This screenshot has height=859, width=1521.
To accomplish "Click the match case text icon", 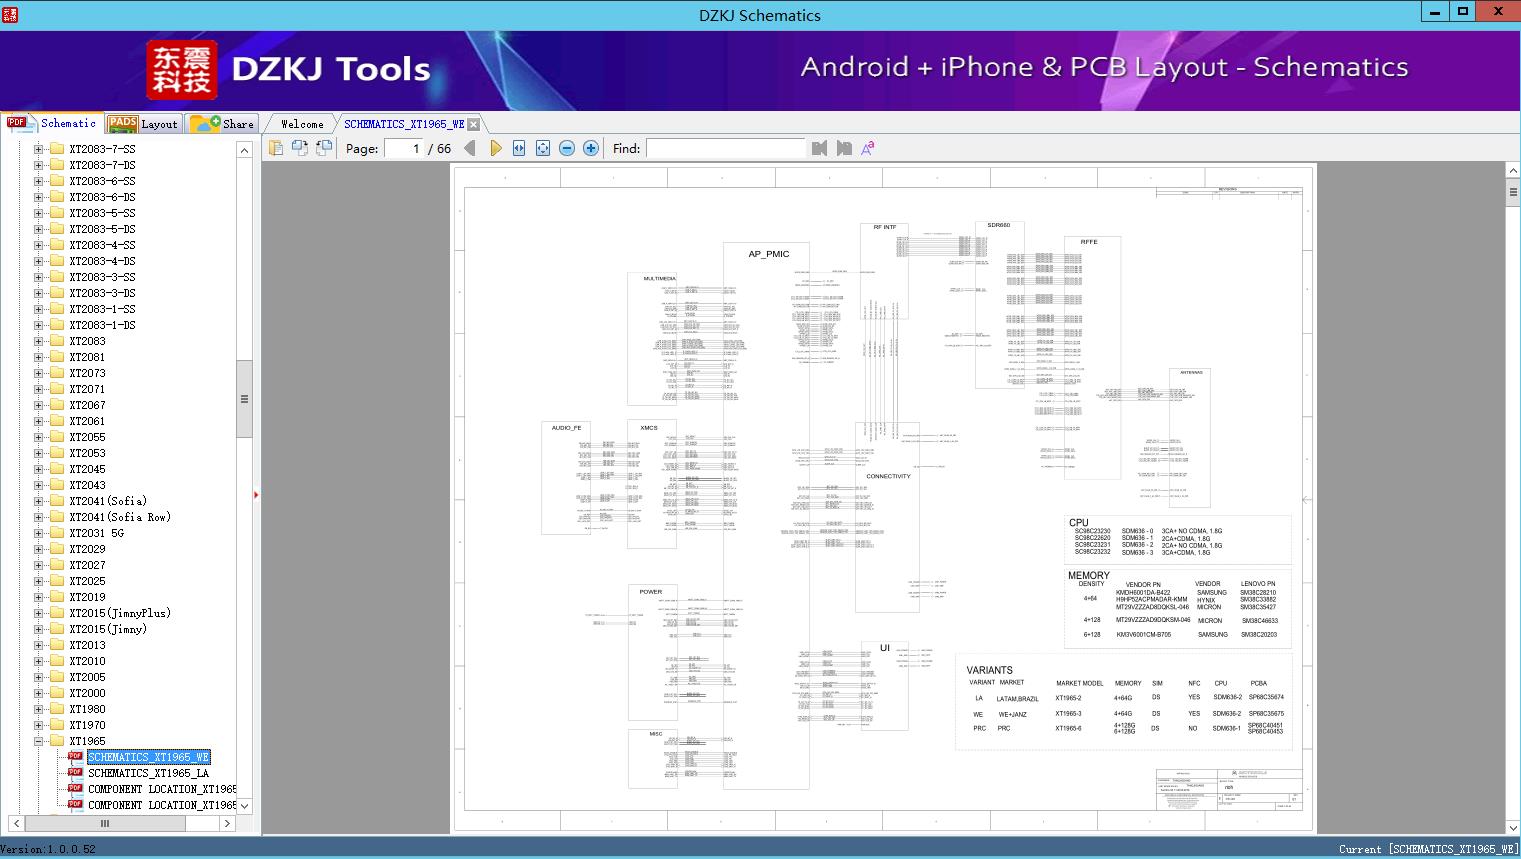I will pos(868,148).
